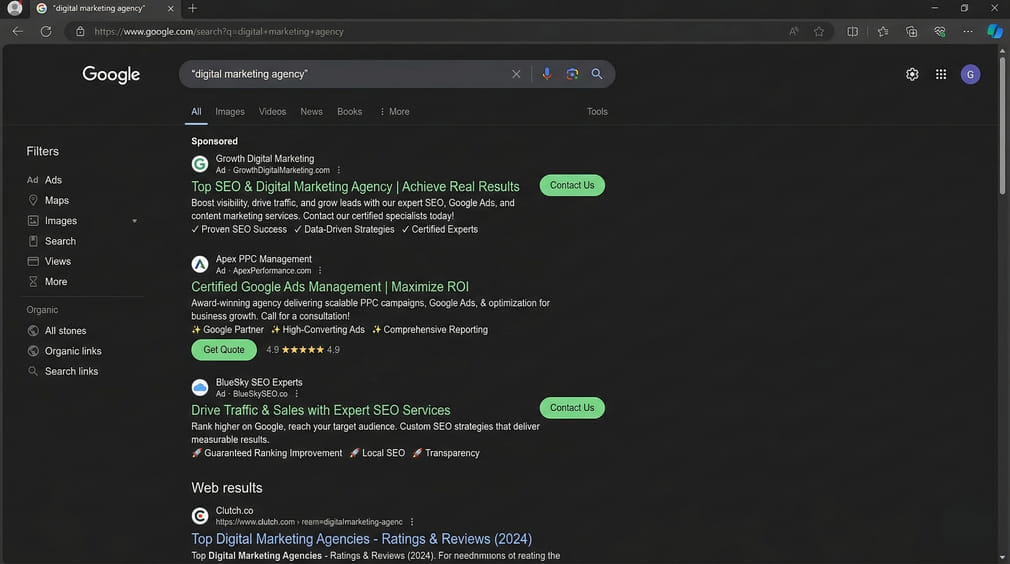Open options dots beside ApexPerformance.com
This screenshot has width=1010, height=564.
pos(319,270)
